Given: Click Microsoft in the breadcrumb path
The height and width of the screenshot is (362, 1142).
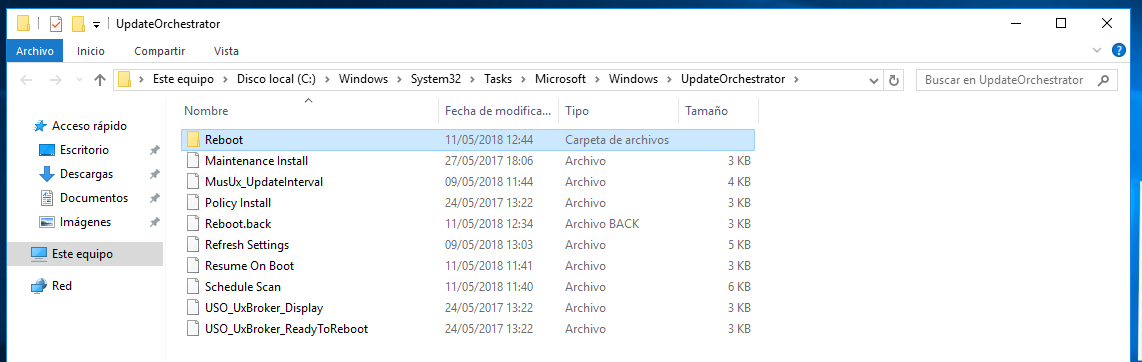Looking at the screenshot, I should 561,79.
